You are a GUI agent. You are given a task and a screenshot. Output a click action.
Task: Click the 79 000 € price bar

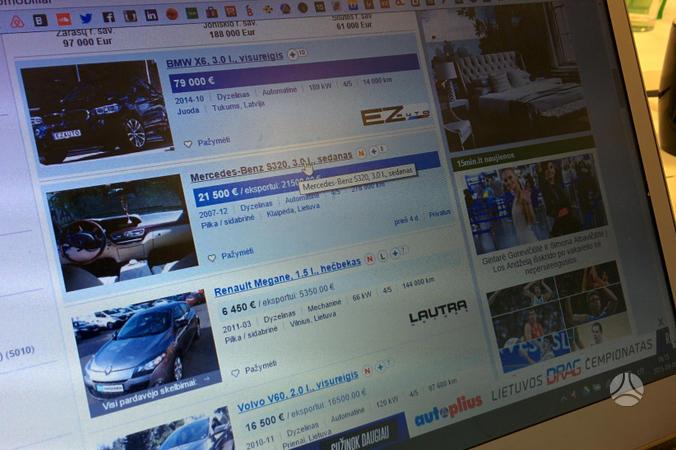pos(295,73)
